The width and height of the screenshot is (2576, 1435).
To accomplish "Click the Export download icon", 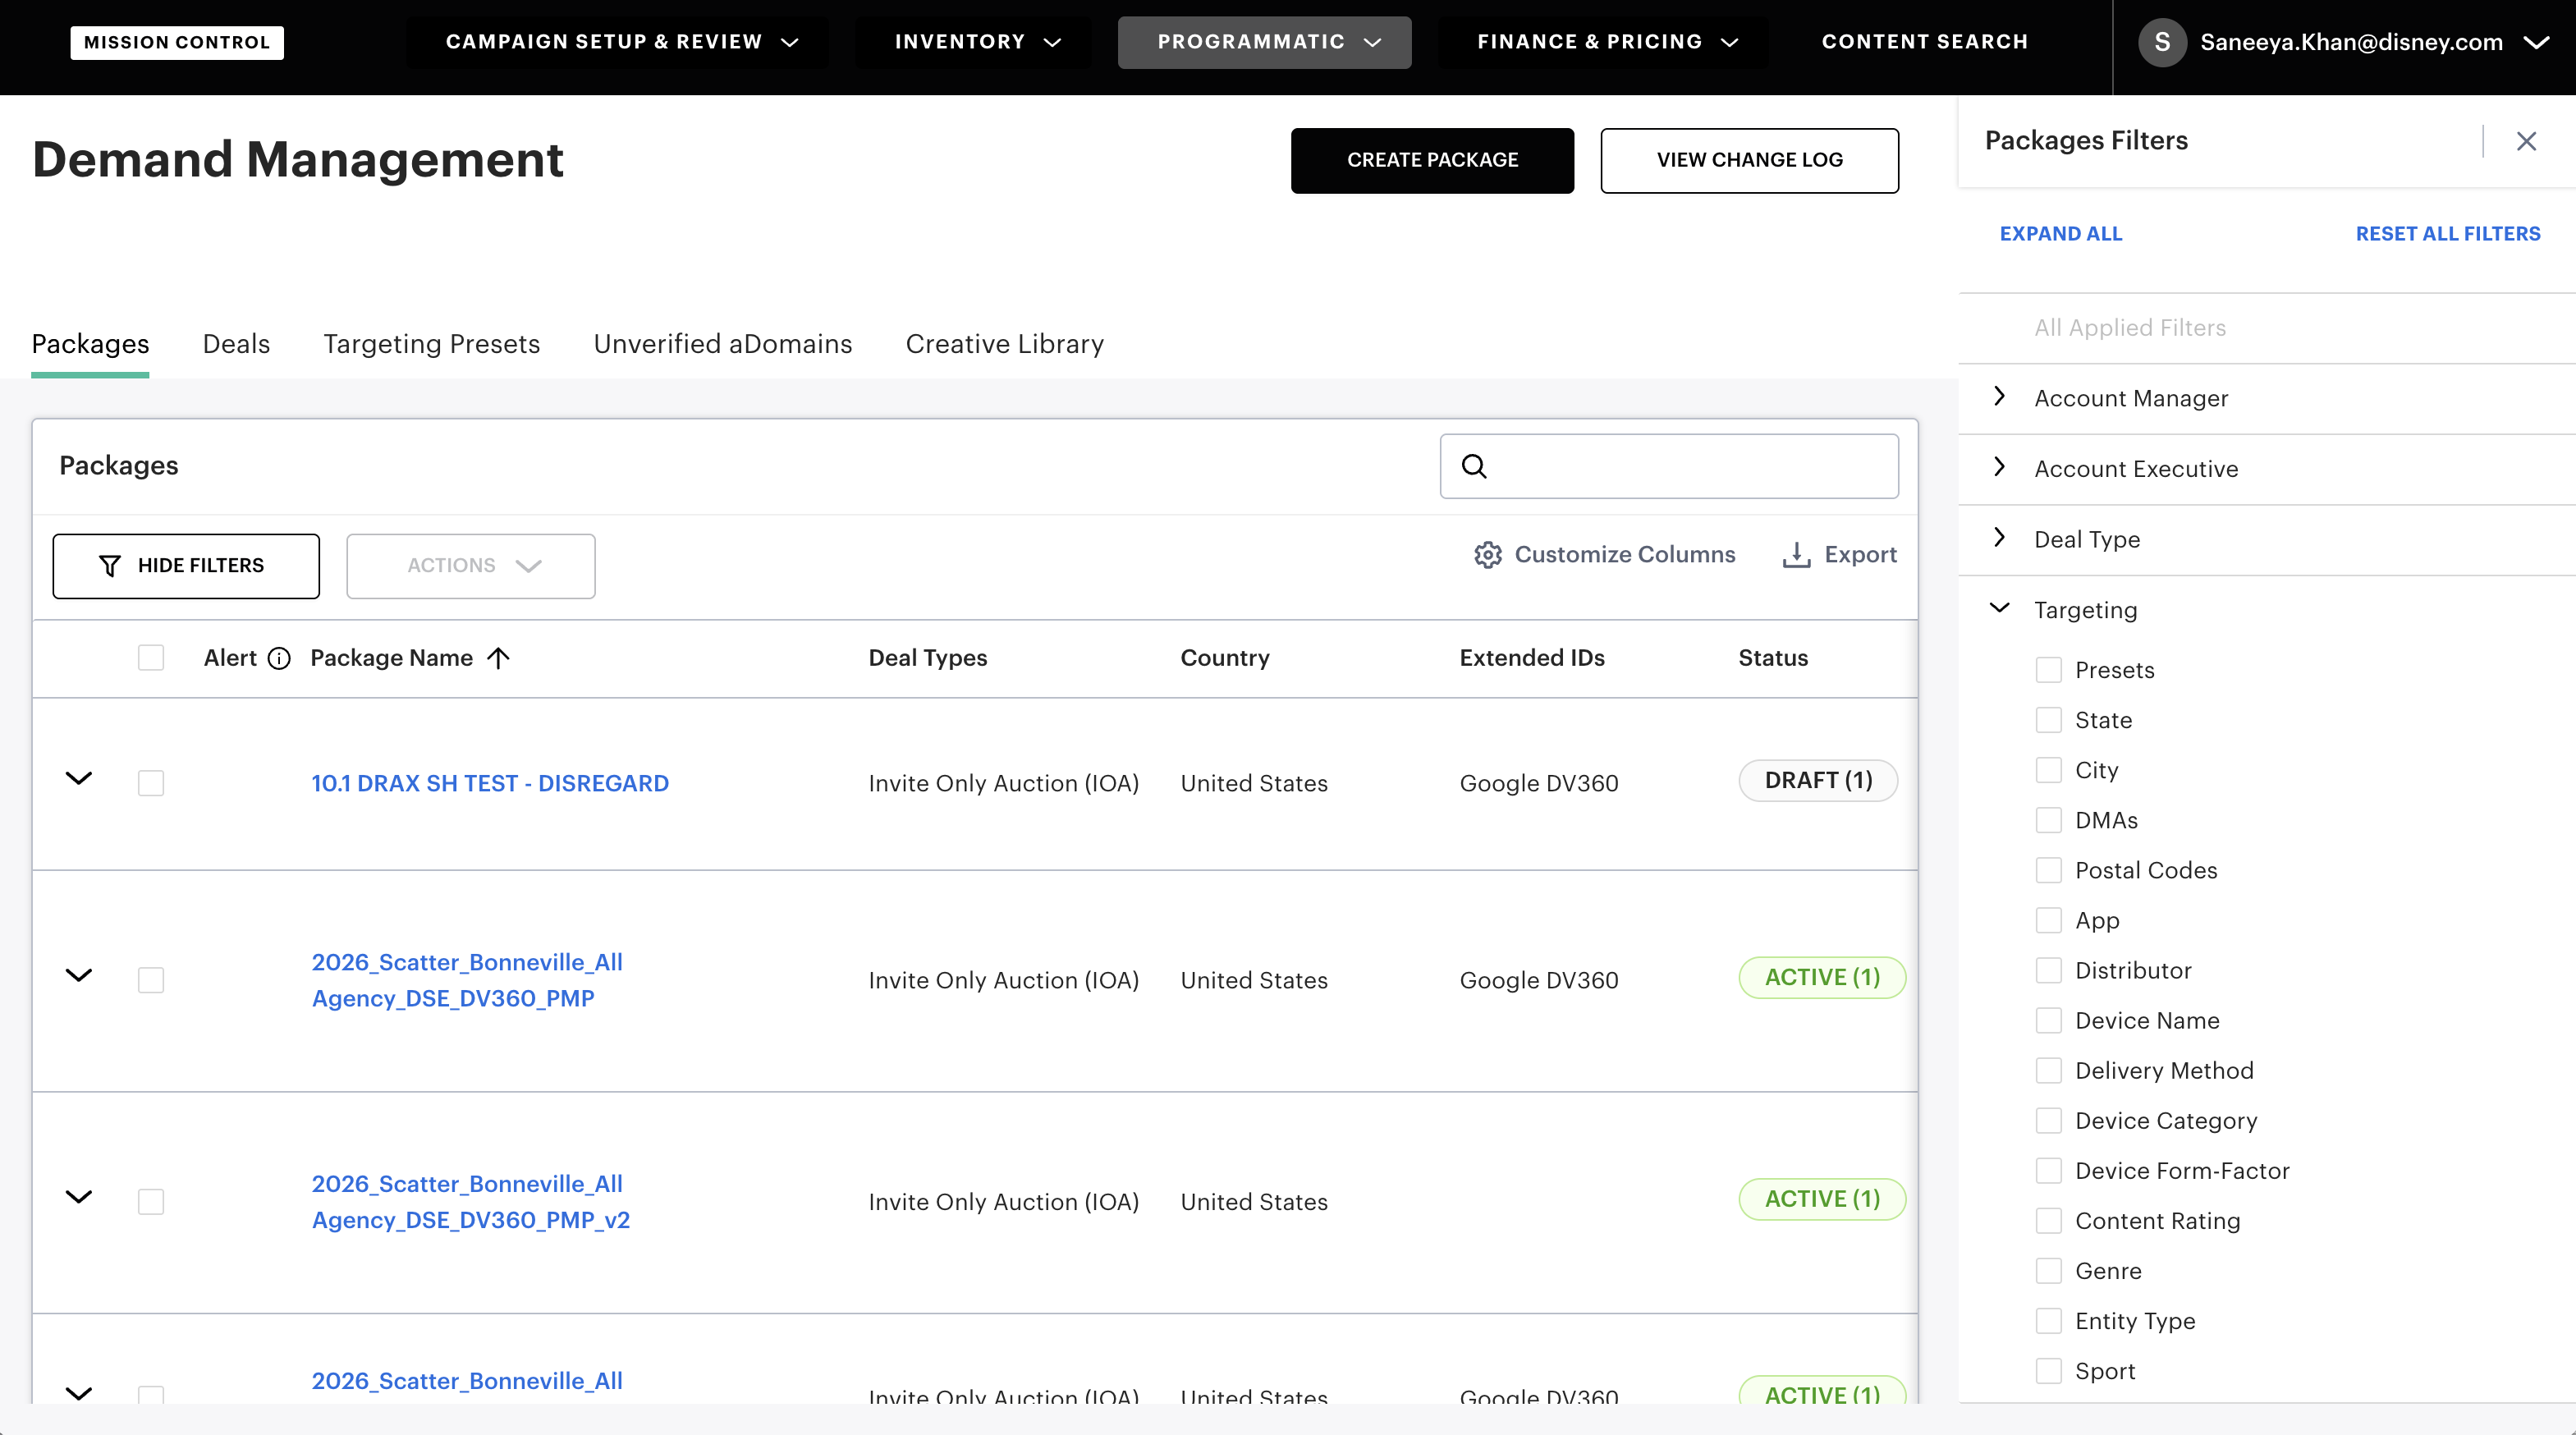I will [1796, 555].
